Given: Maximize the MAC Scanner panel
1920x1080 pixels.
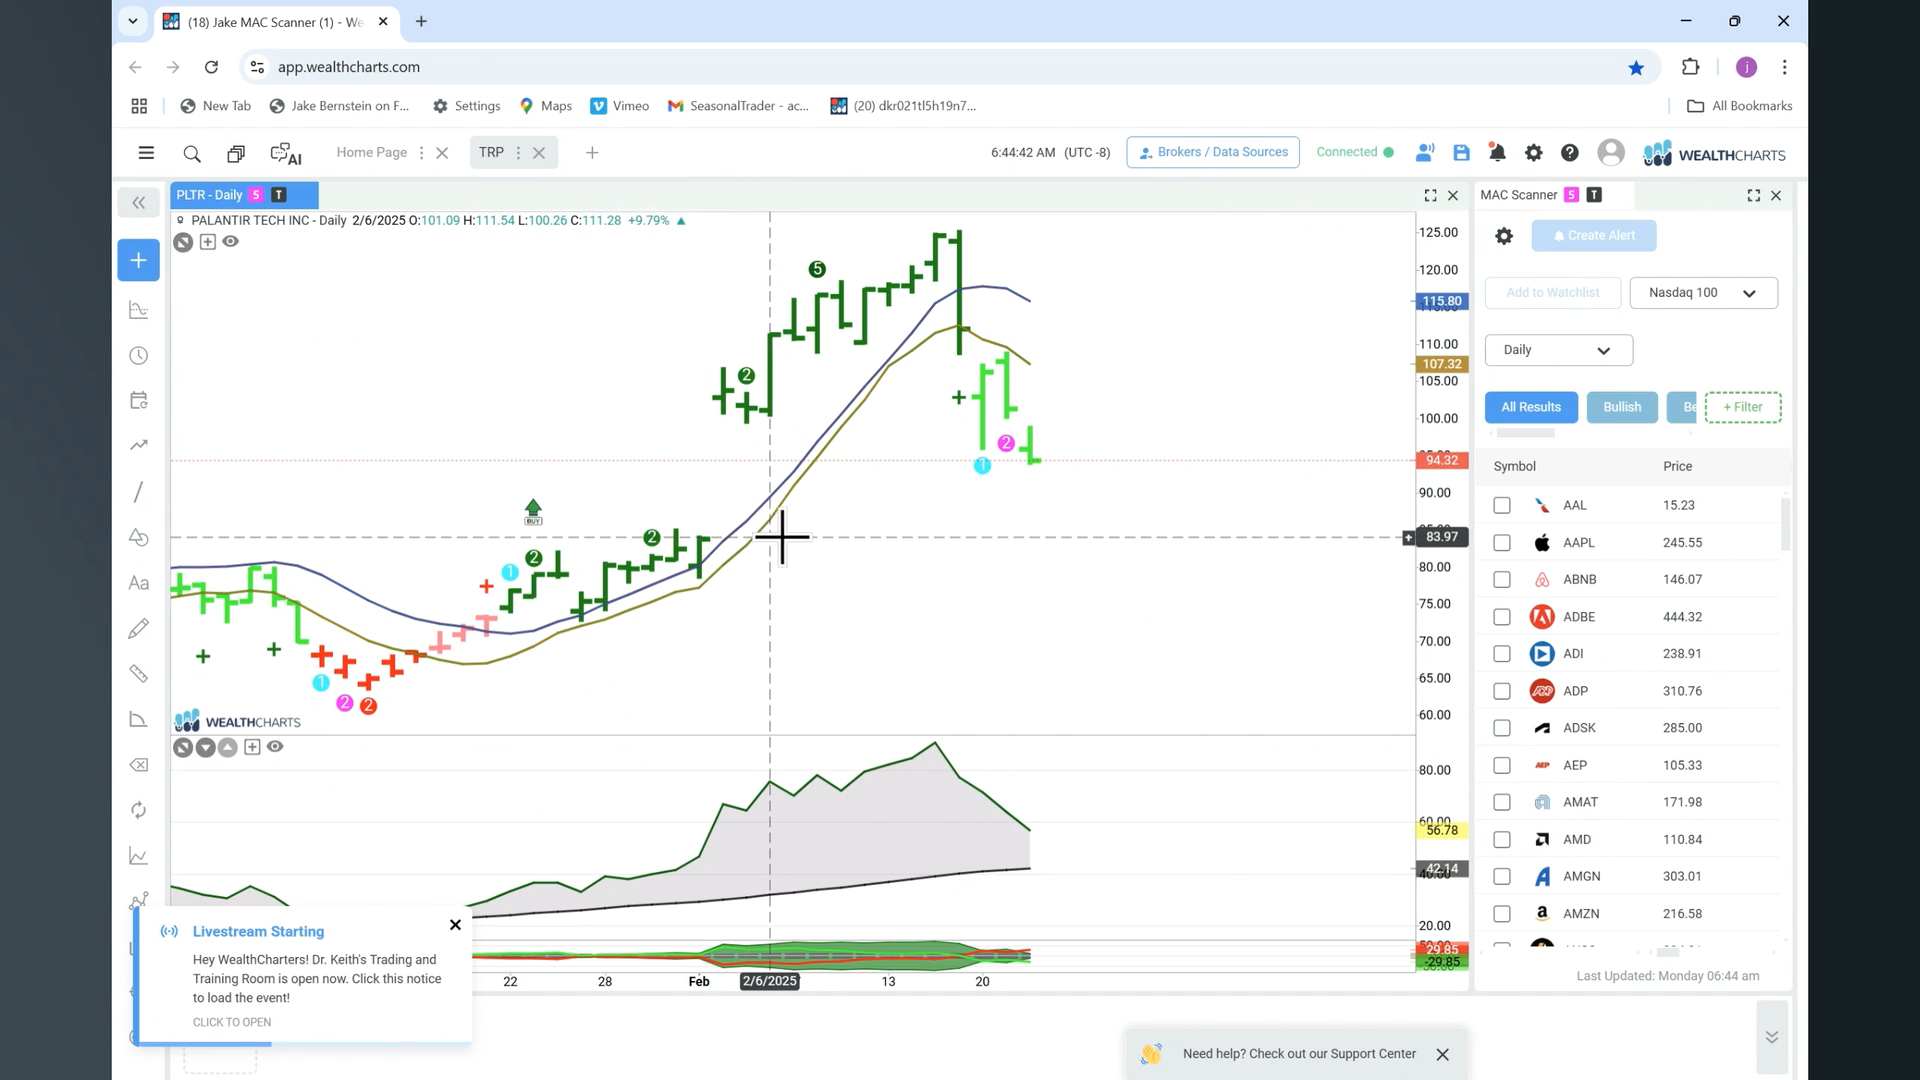Looking at the screenshot, I should pos(1753,196).
